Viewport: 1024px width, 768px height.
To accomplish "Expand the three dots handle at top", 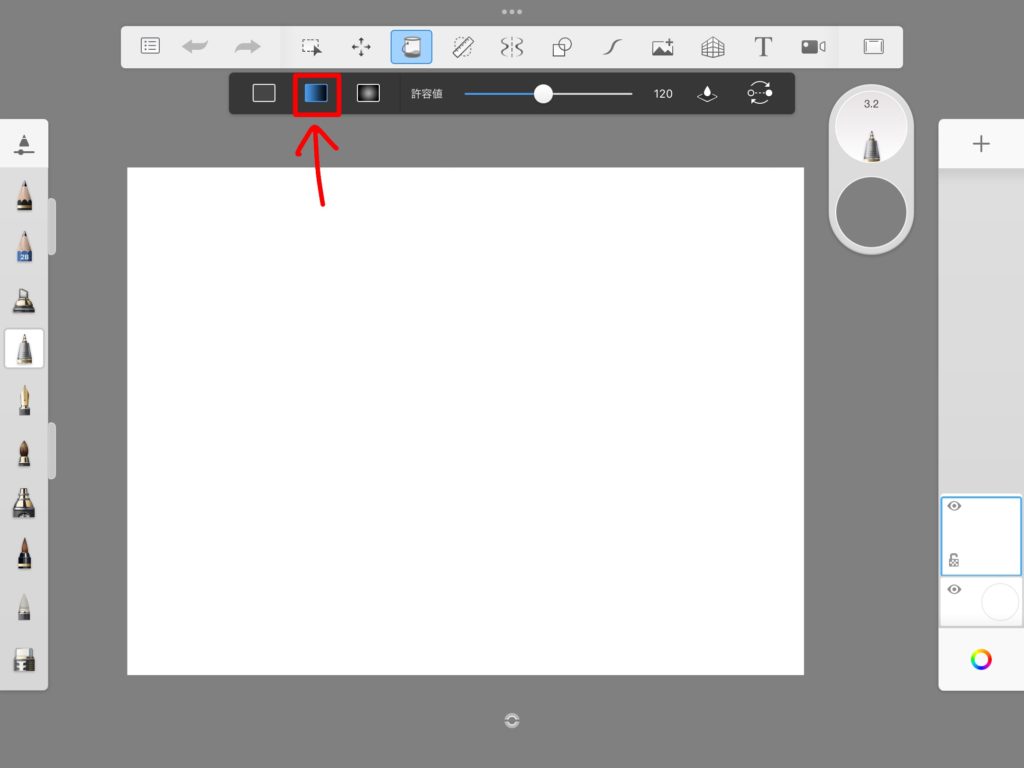I will 512,12.
